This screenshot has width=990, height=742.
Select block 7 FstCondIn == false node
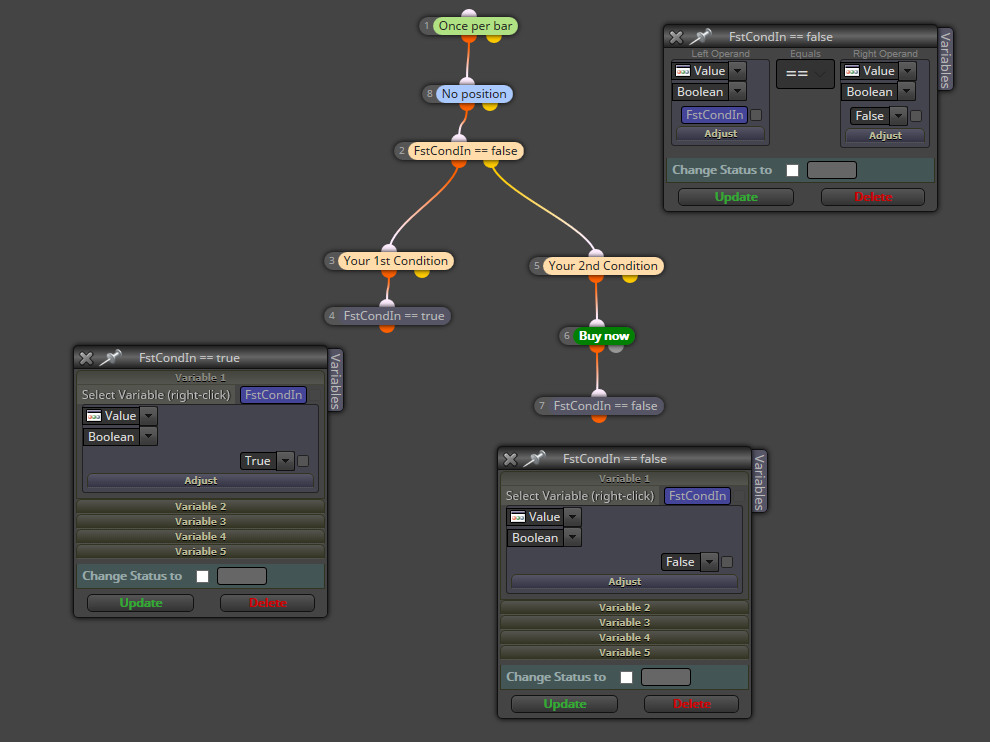605,406
